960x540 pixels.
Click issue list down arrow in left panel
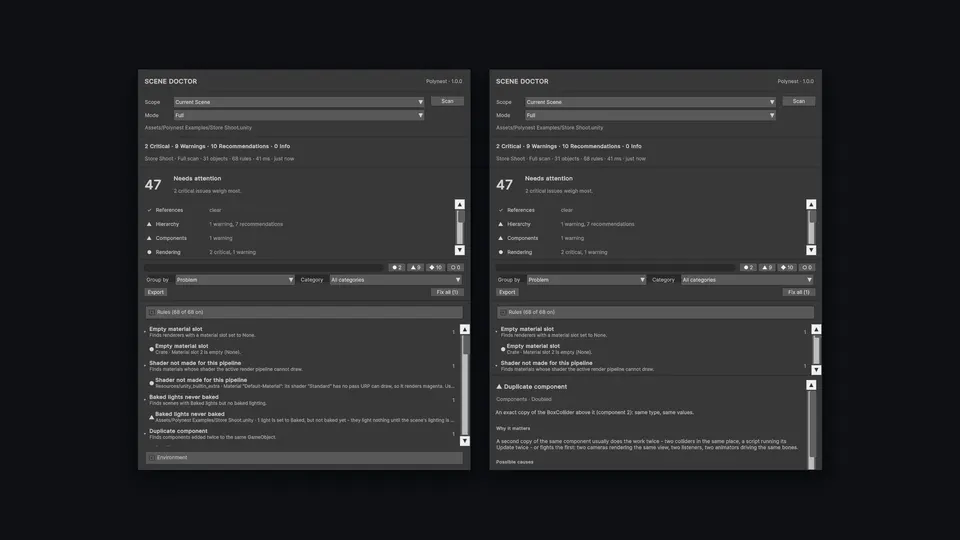pyautogui.click(x=465, y=441)
